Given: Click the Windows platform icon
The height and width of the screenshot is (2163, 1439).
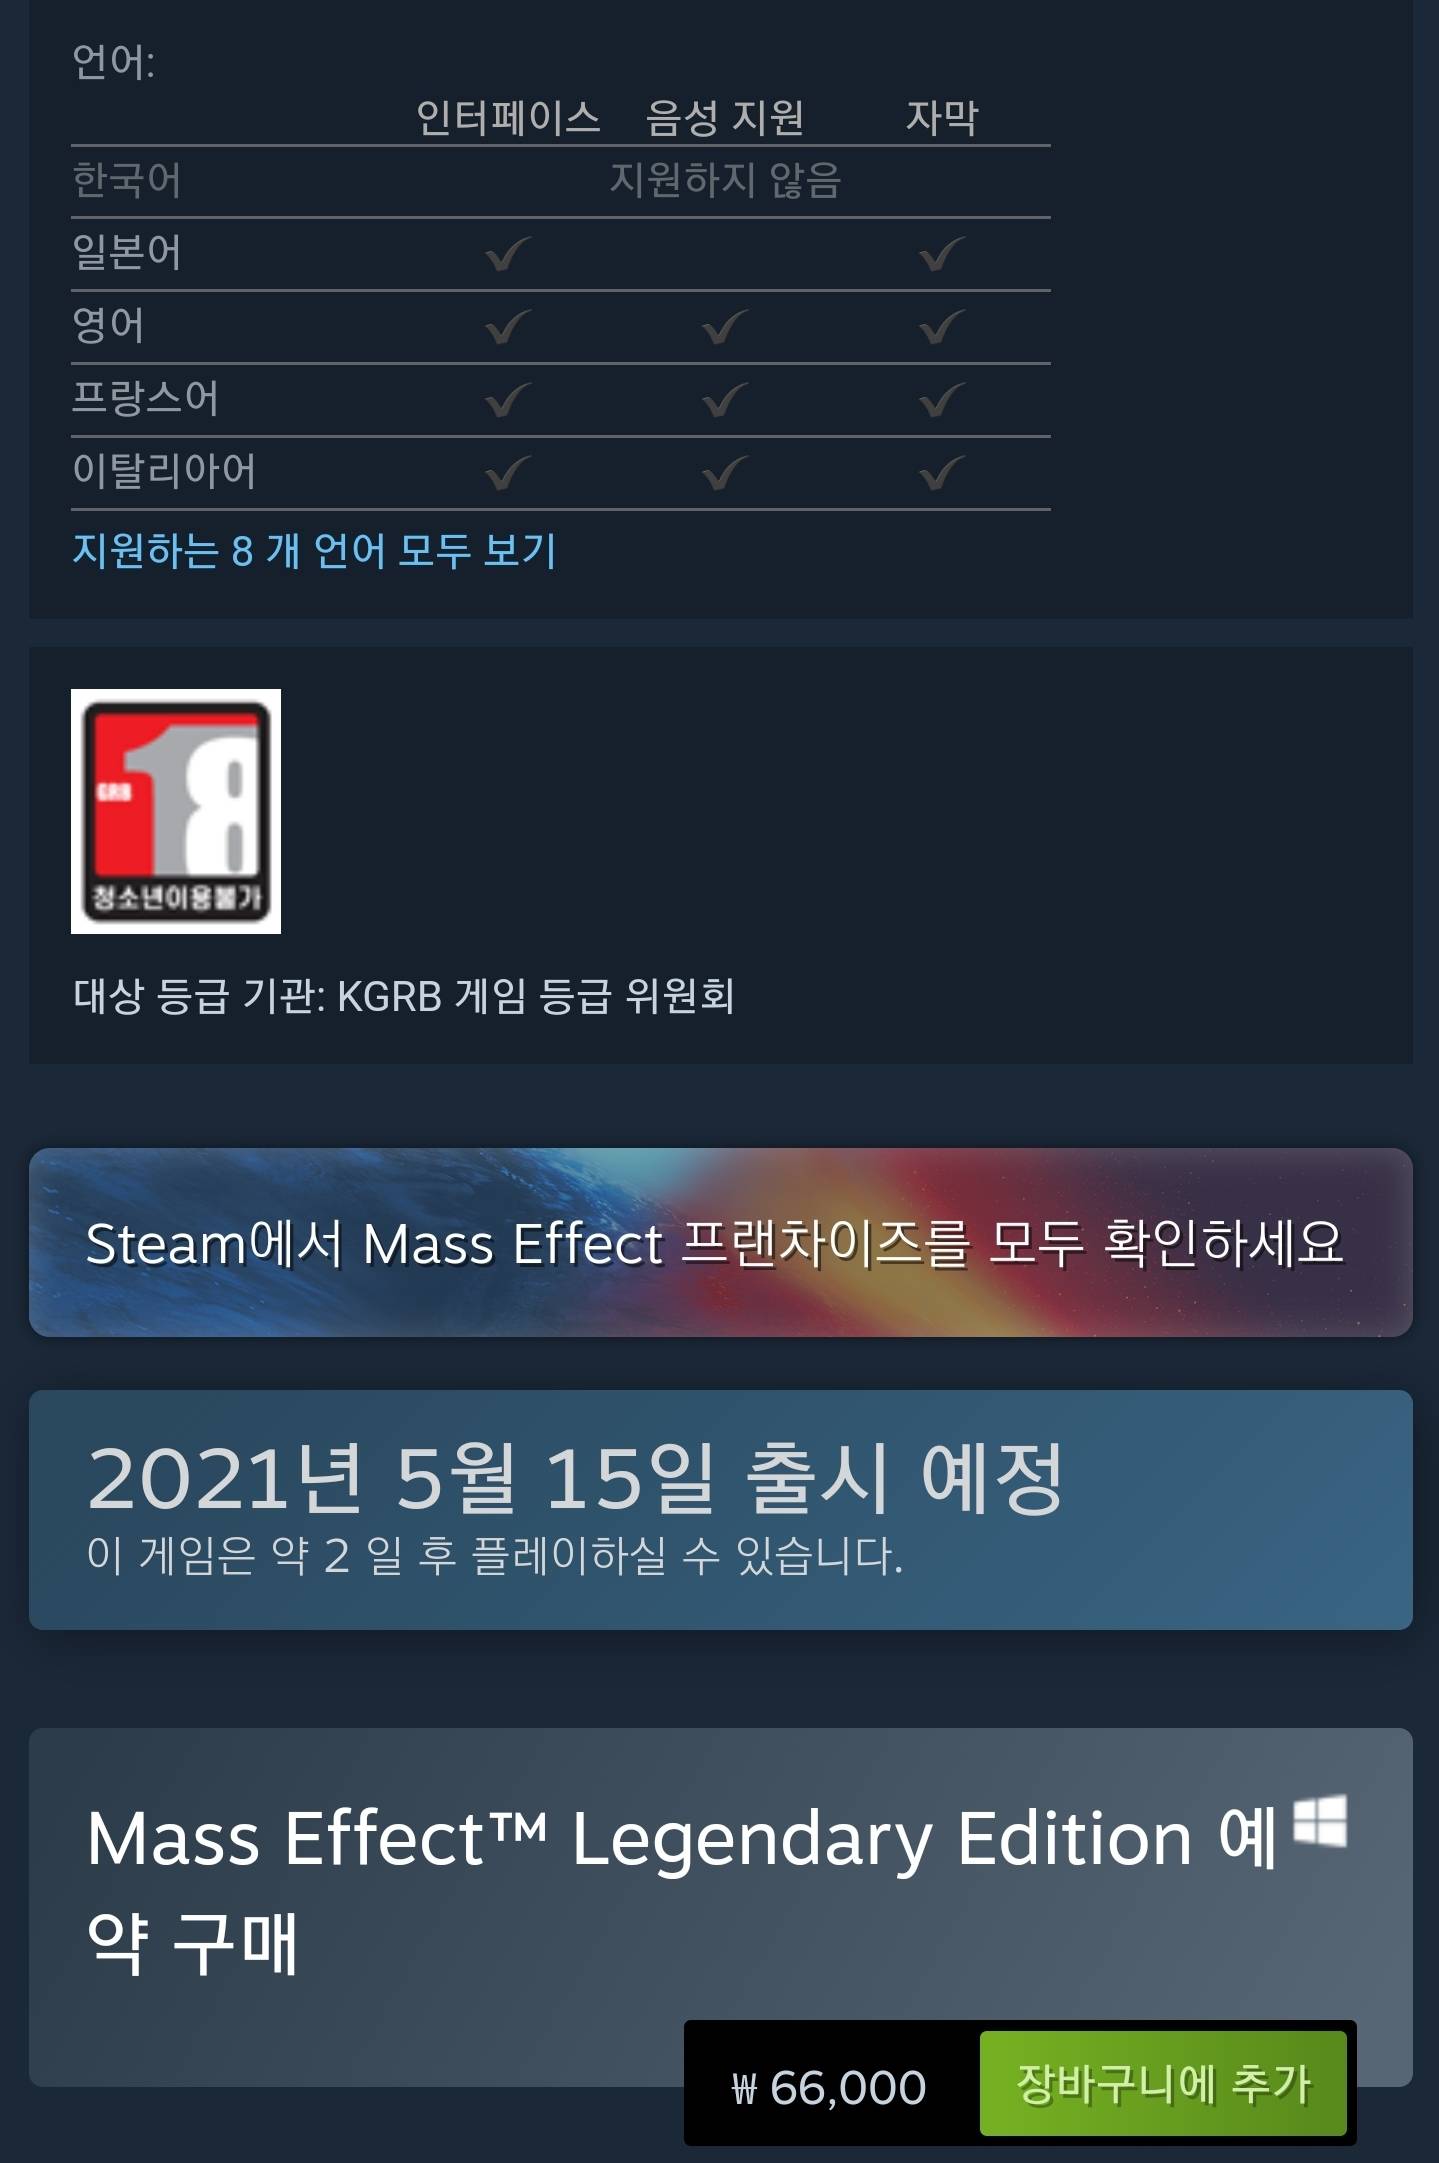Looking at the screenshot, I should [1319, 1820].
